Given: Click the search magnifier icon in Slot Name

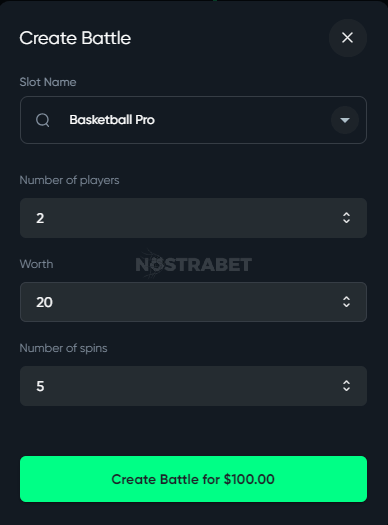Looking at the screenshot, I should pyautogui.click(x=43, y=120).
